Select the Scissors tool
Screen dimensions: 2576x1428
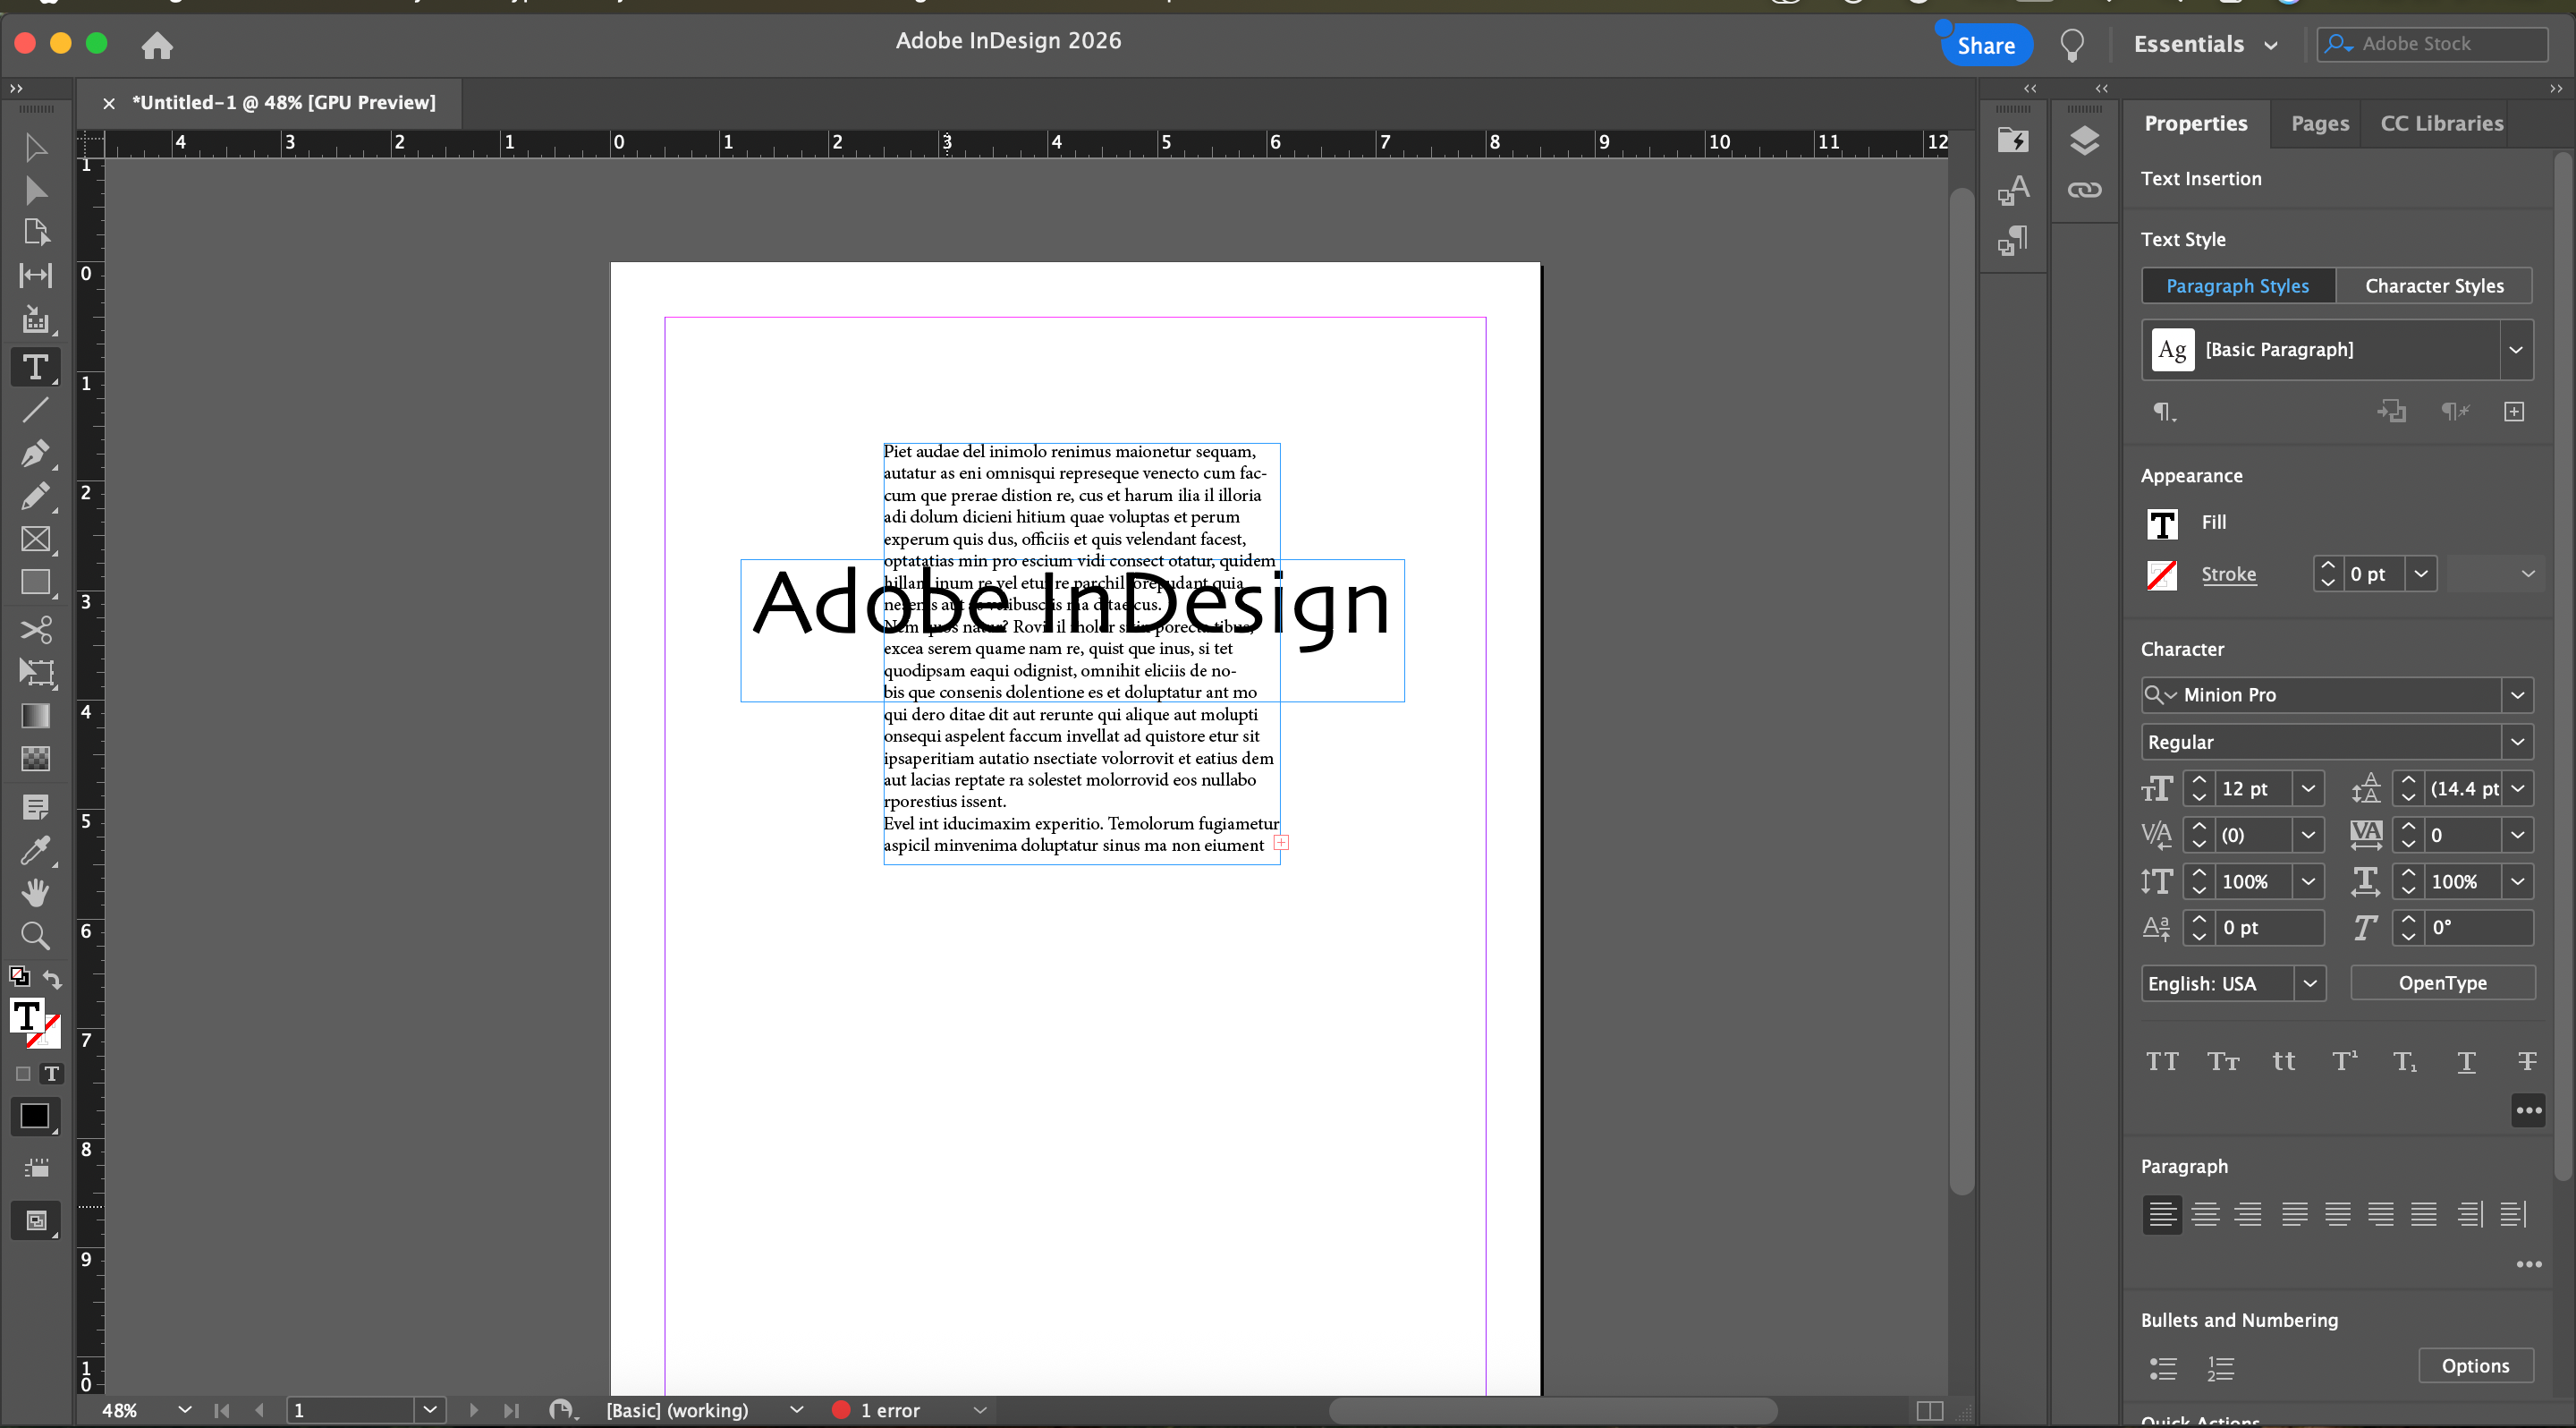pyautogui.click(x=35, y=629)
